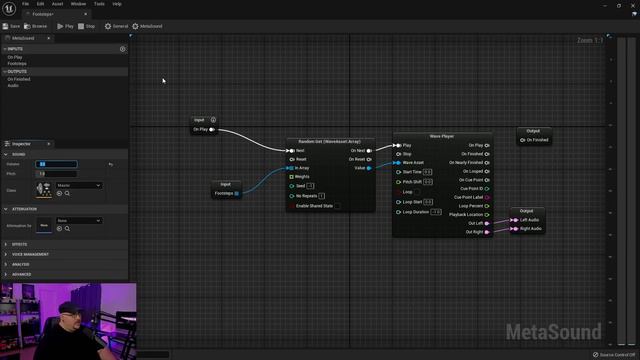Image resolution: width=640 pixels, height=360 pixels.
Task: Collapse the Sound section
Action: (x=6, y=155)
